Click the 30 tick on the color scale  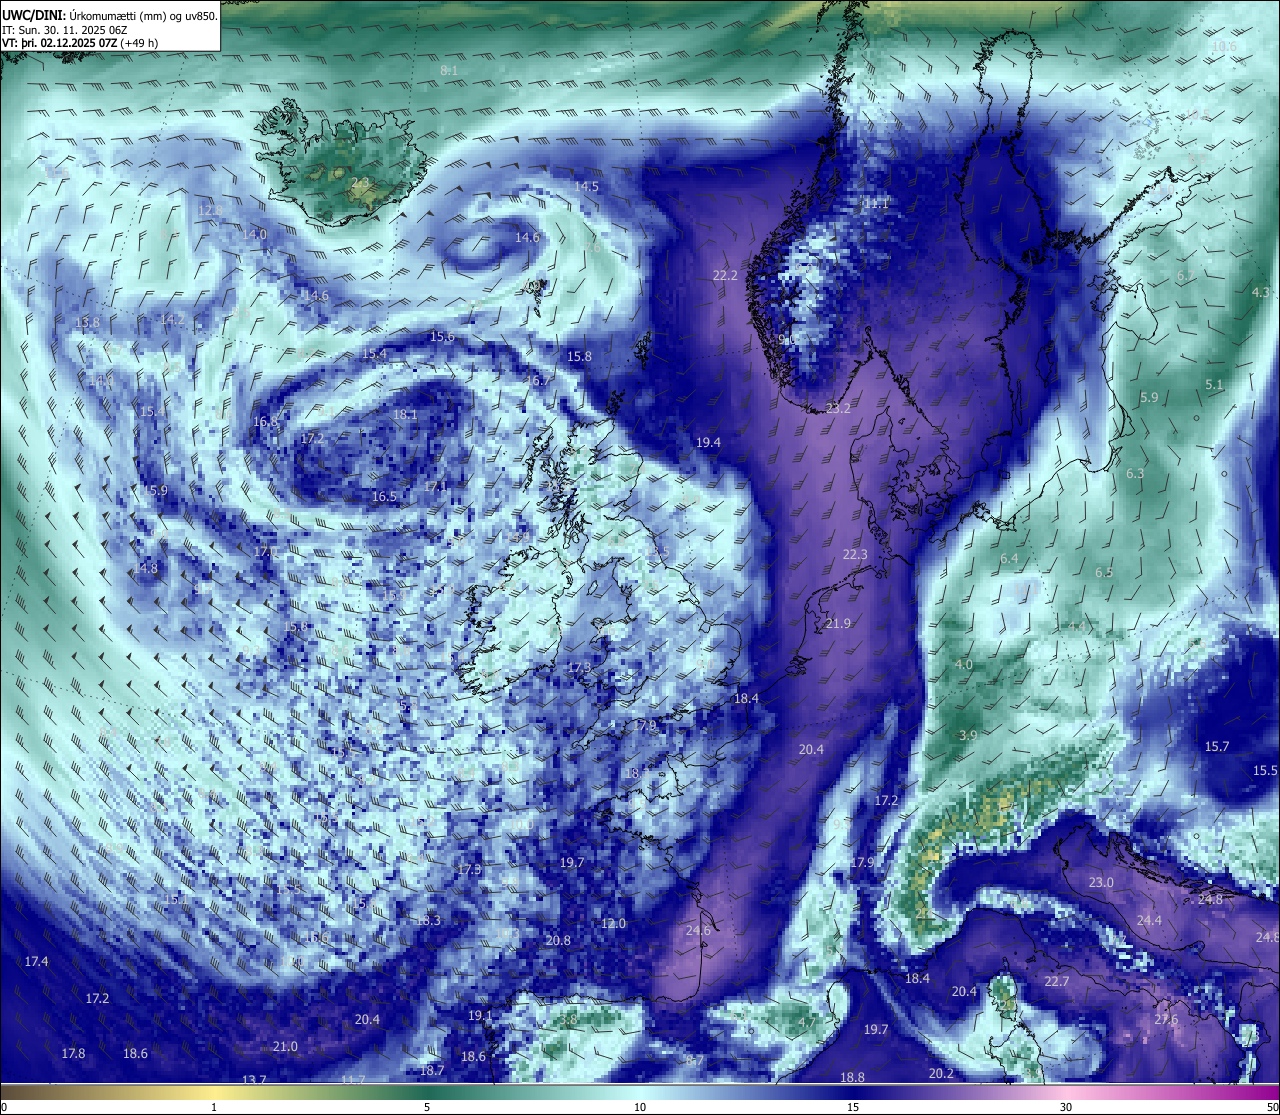click(x=1066, y=1107)
